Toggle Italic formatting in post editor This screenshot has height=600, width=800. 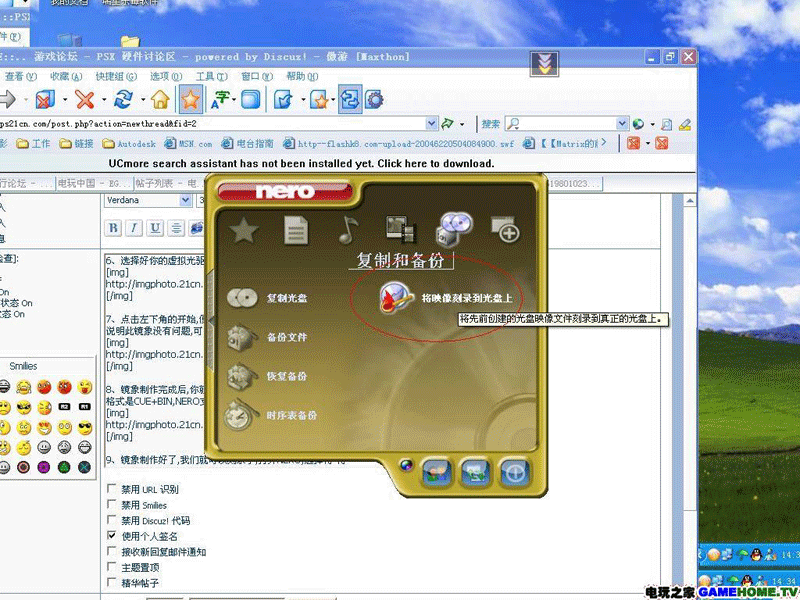click(134, 228)
